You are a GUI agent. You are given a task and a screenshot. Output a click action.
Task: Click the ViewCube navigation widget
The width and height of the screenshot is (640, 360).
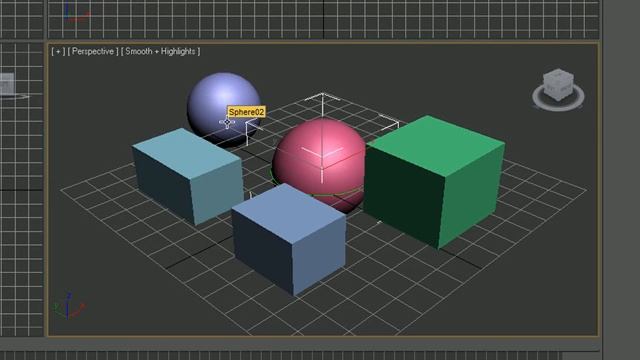[x=558, y=90]
